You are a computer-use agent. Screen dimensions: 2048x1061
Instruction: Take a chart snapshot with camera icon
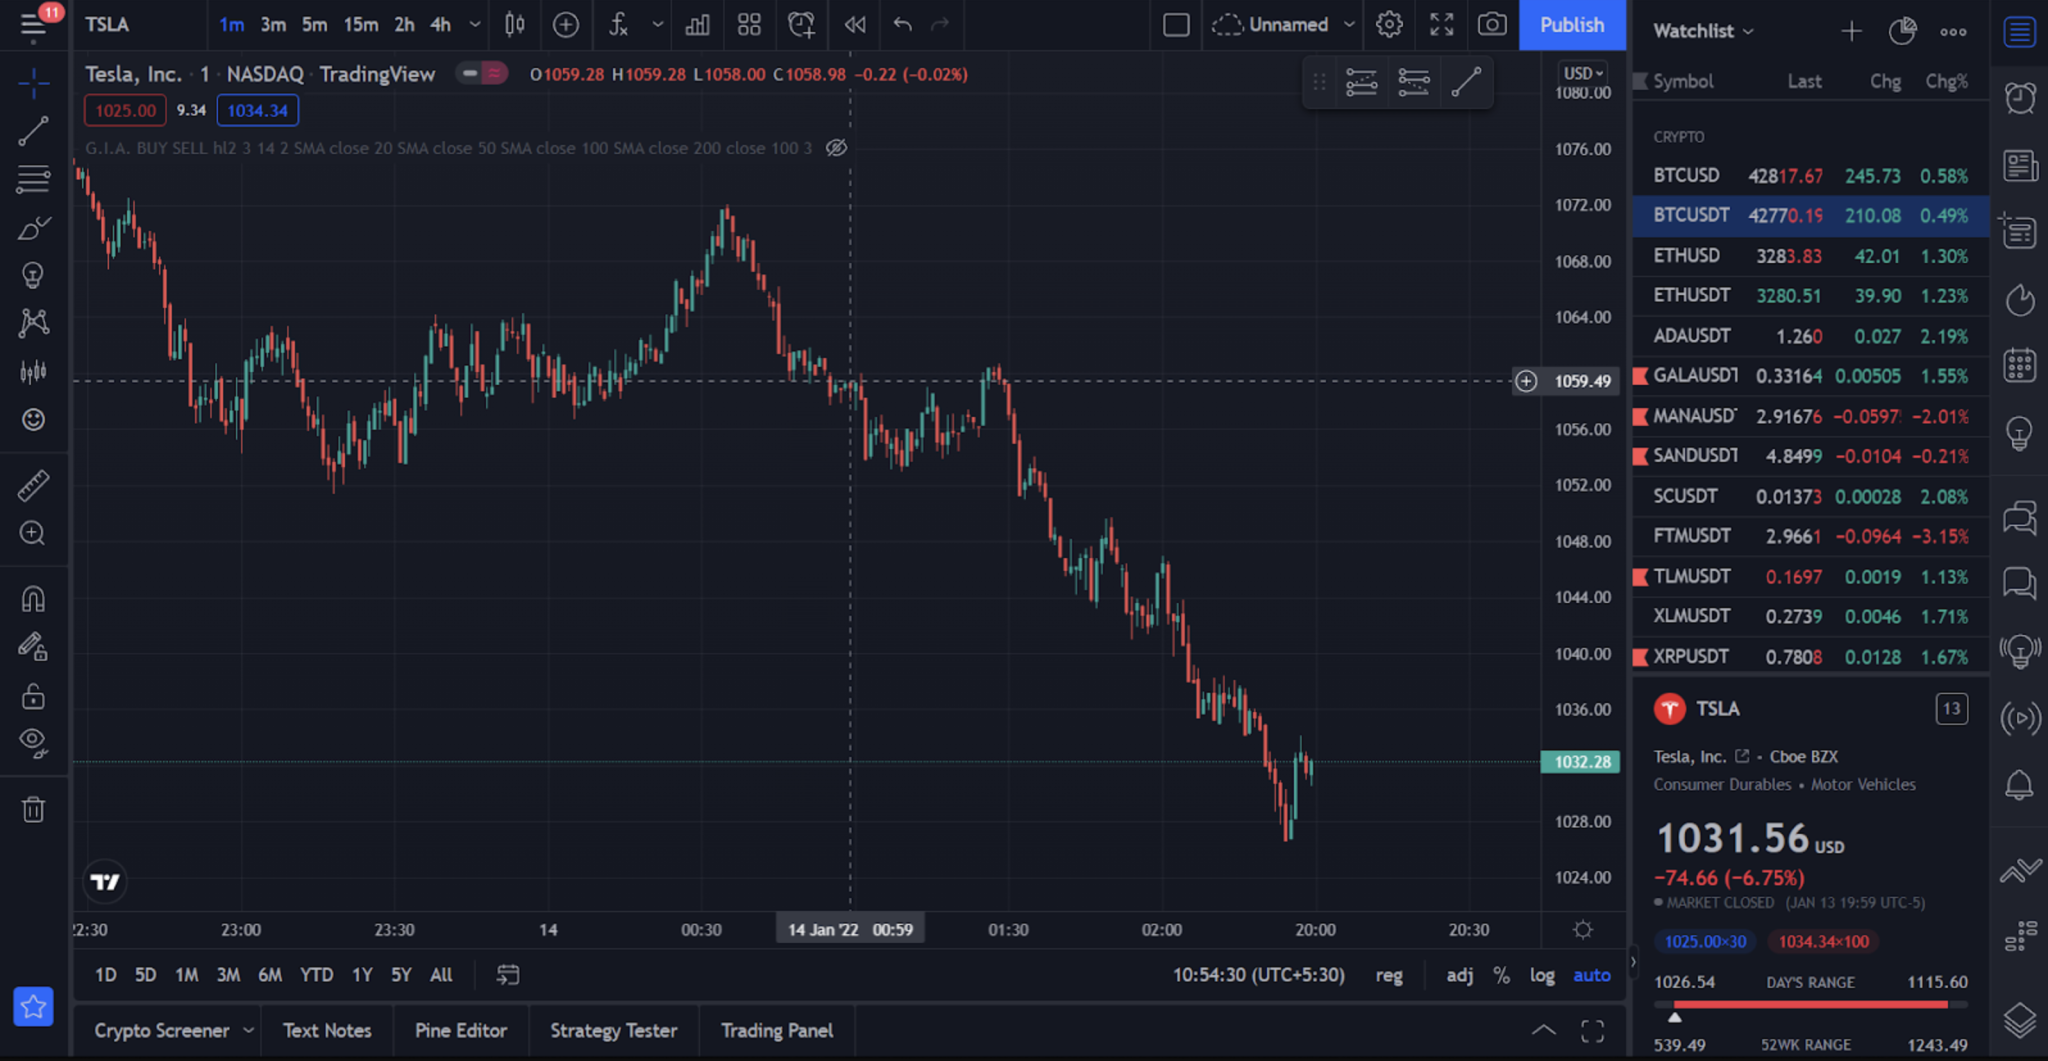(1492, 25)
